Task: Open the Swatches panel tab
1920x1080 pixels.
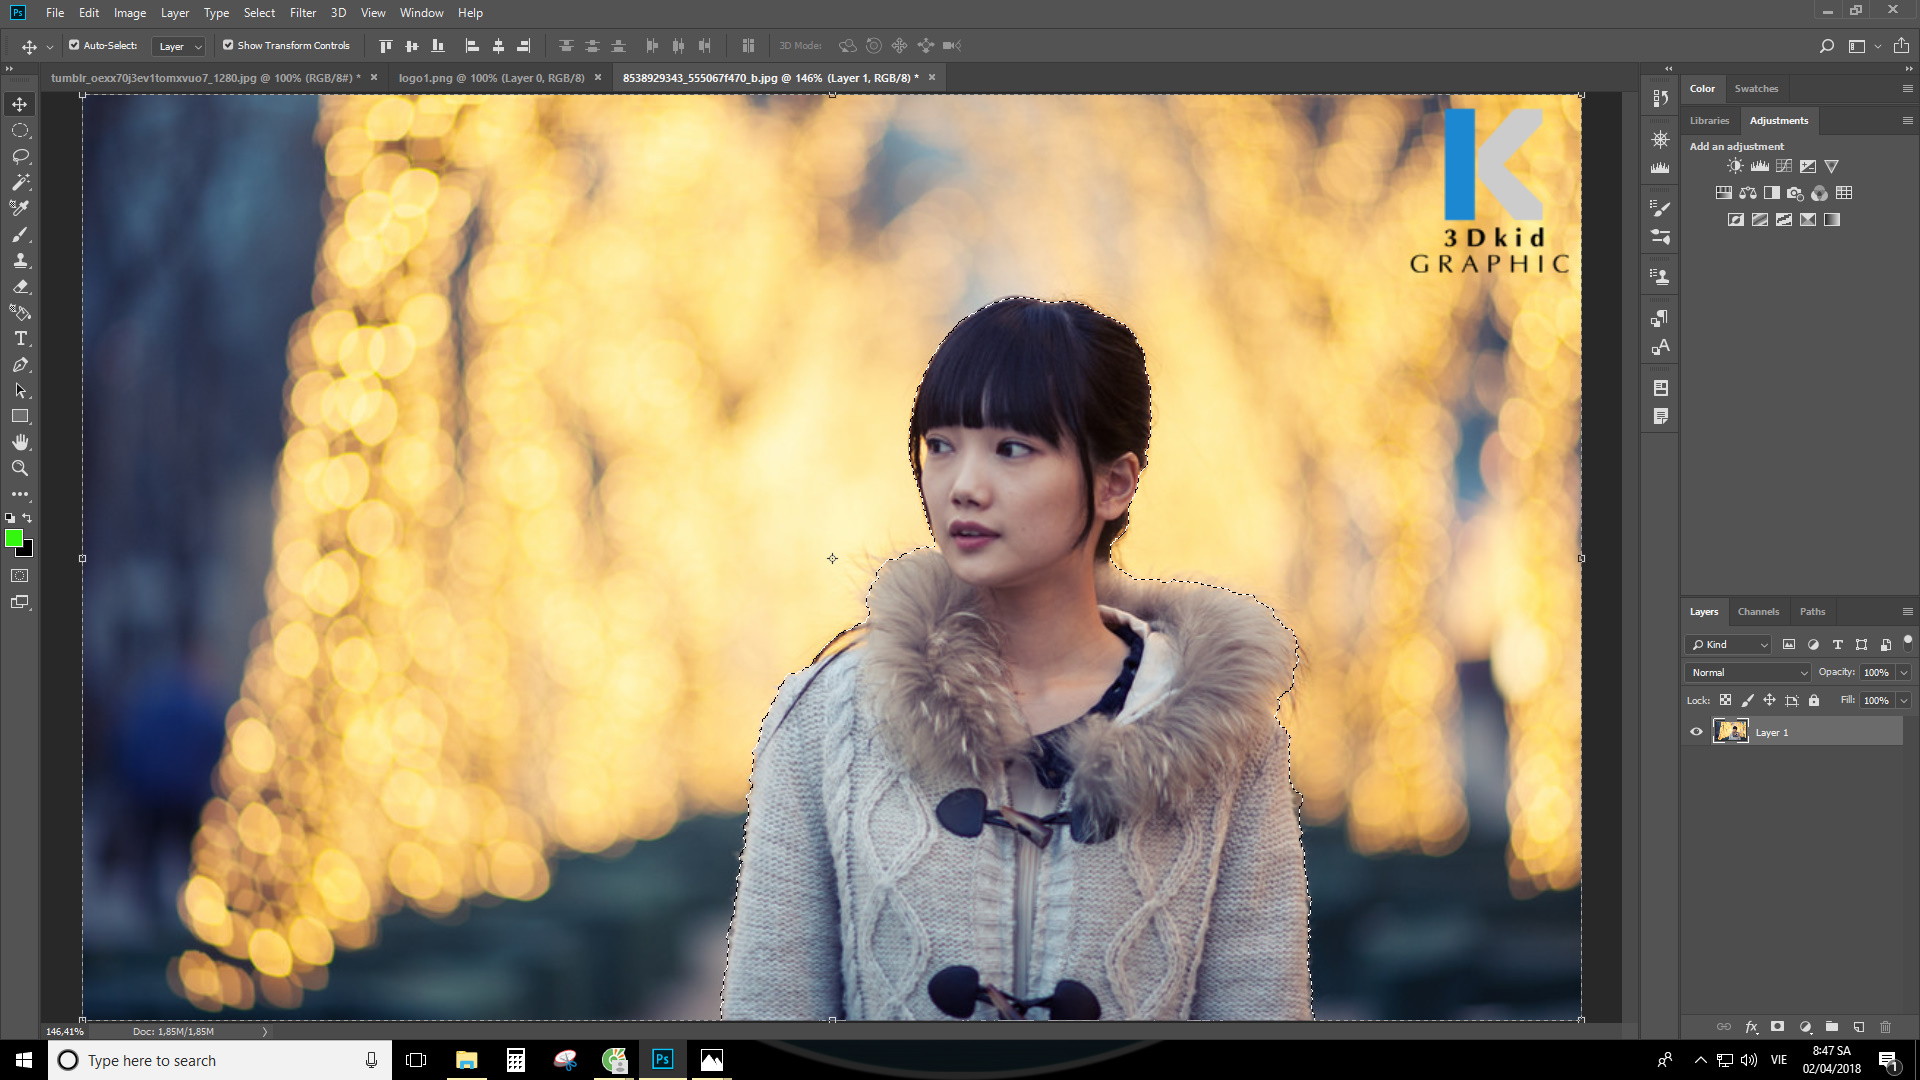Action: [x=1756, y=89]
